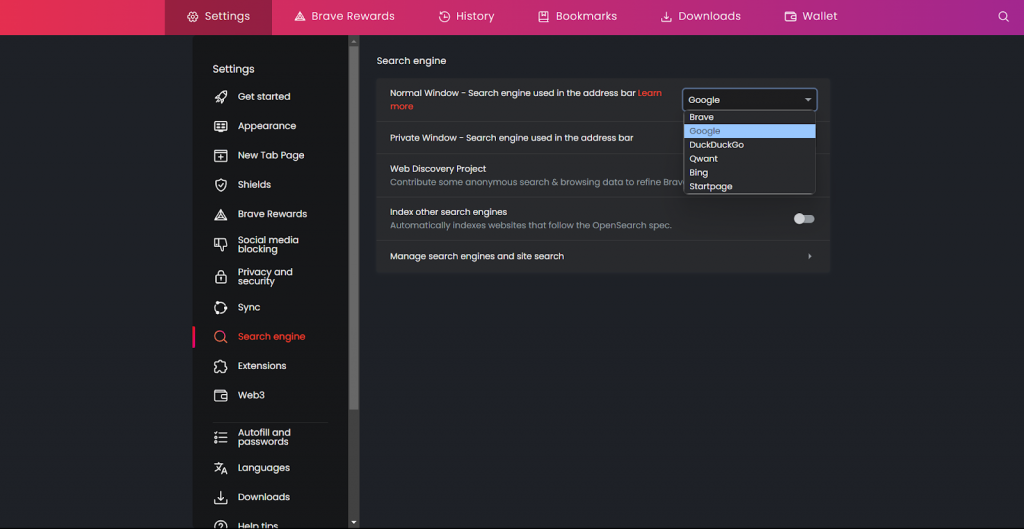Click Manage search engines and site search text
The height and width of the screenshot is (529, 1024).
[477, 257]
